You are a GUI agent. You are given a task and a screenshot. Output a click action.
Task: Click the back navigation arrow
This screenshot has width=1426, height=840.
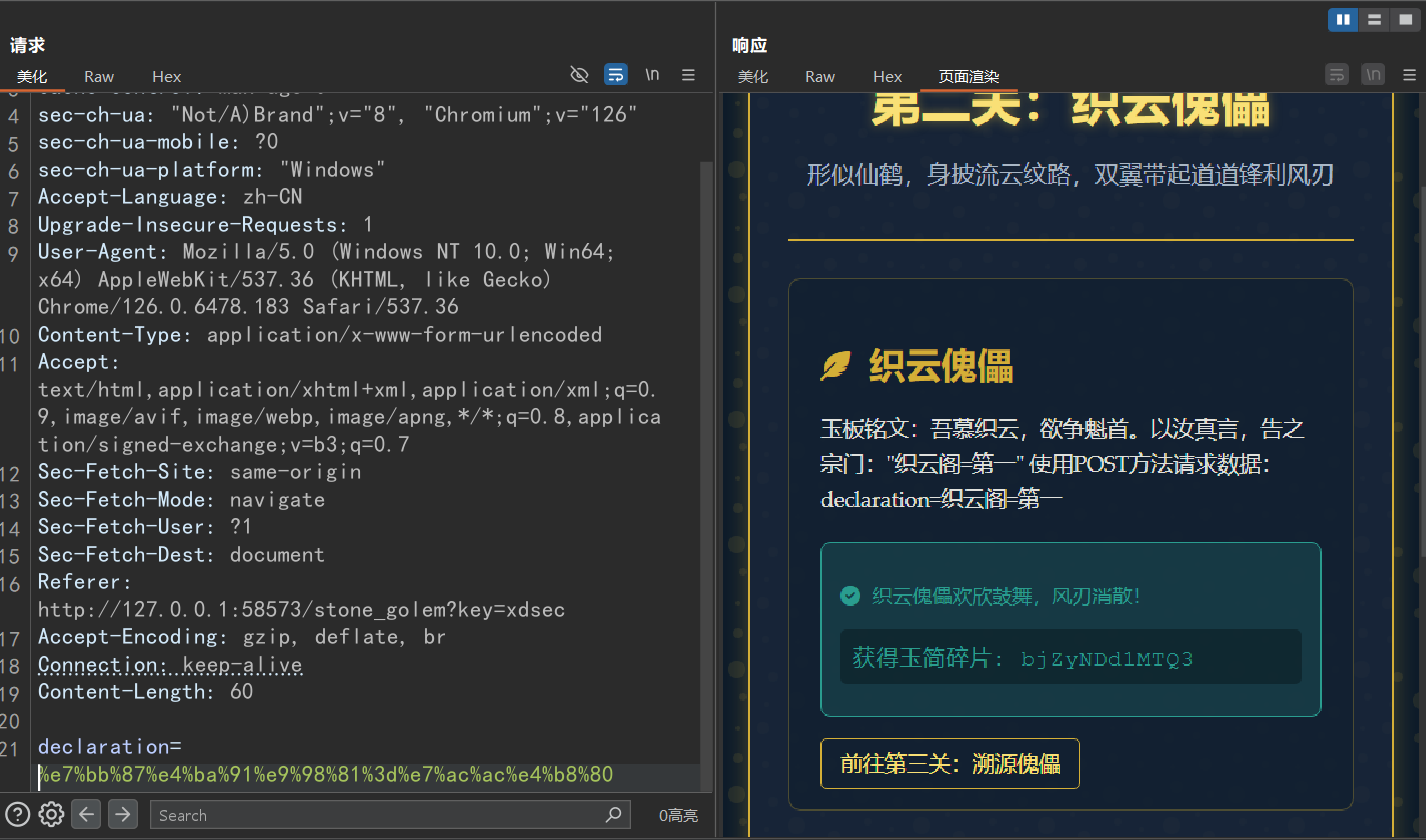click(86, 814)
